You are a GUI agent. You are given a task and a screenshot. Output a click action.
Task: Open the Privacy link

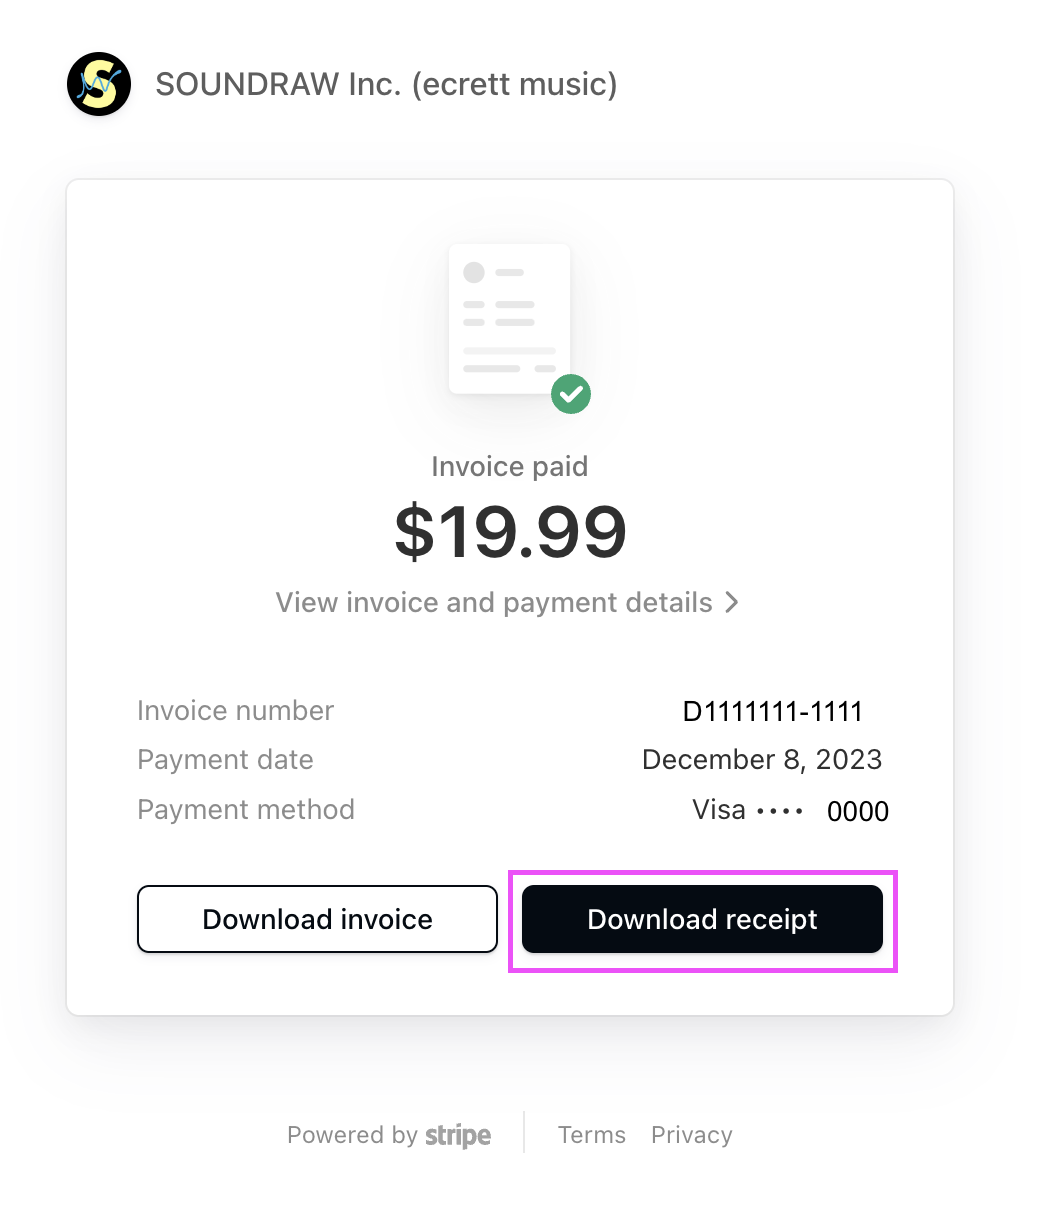(692, 1135)
